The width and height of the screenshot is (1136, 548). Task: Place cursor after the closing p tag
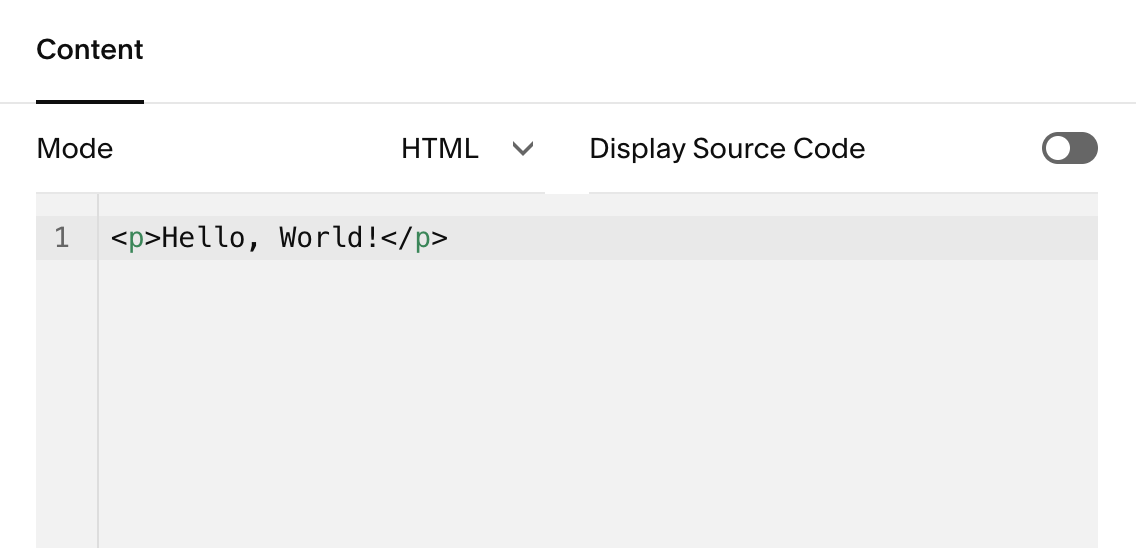[450, 238]
